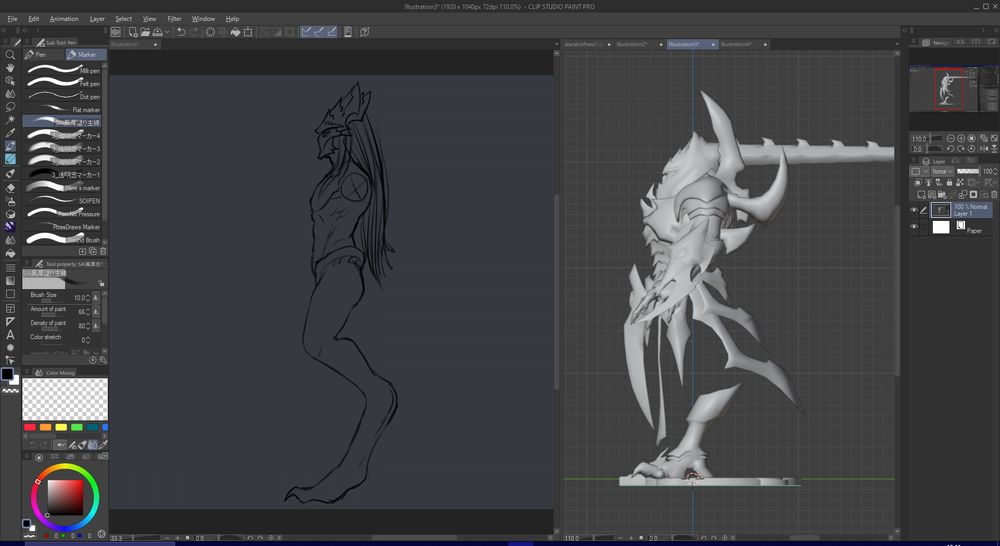Toggle visibility of Paper layer
The image size is (1000, 546).
pos(914,227)
